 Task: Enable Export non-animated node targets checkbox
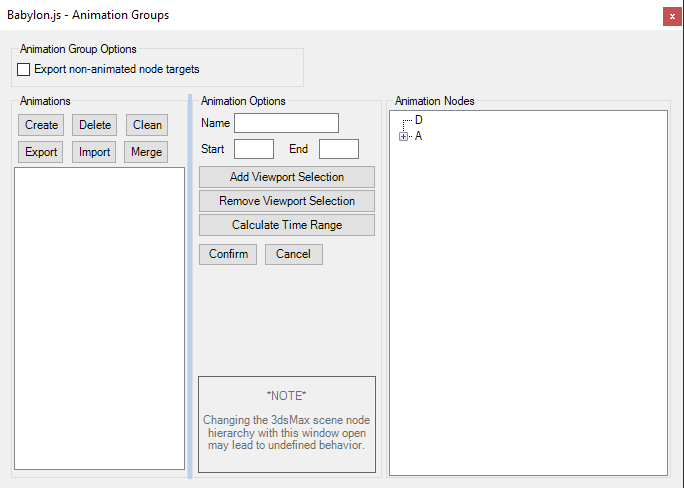[24, 69]
